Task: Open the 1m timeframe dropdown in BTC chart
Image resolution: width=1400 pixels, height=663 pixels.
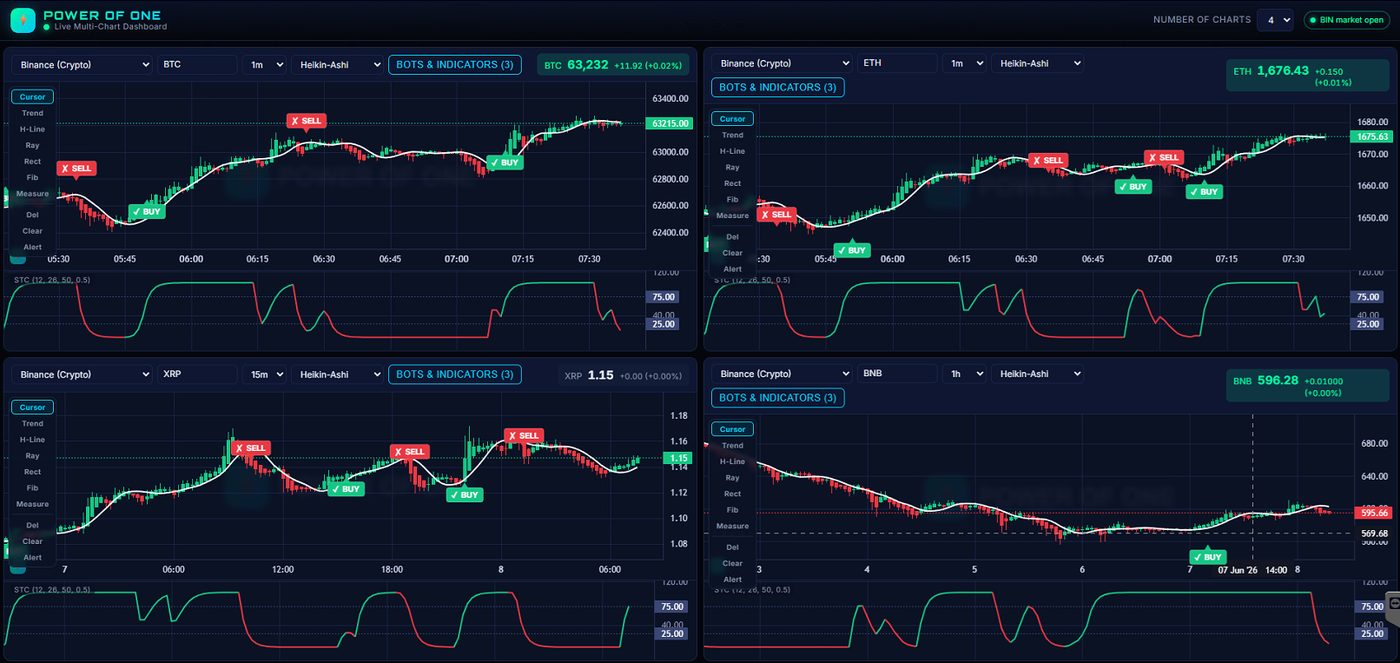Action: pos(264,65)
